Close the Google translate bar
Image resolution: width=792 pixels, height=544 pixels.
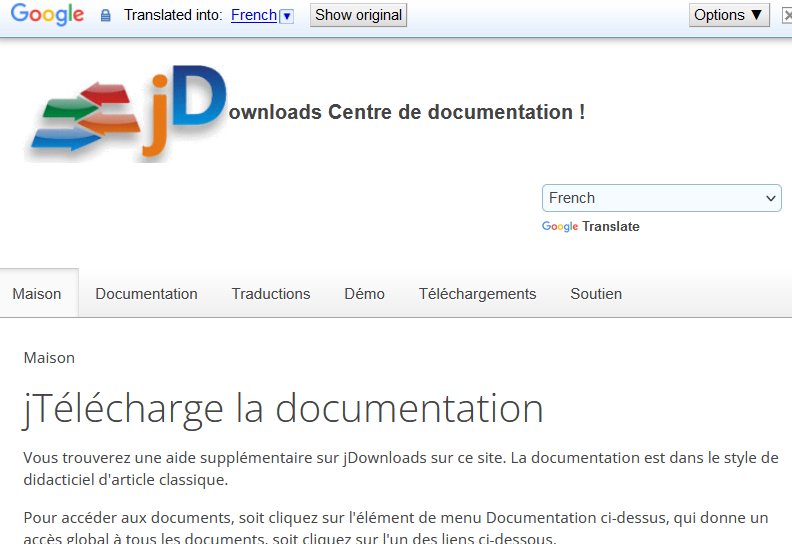[x=787, y=16]
